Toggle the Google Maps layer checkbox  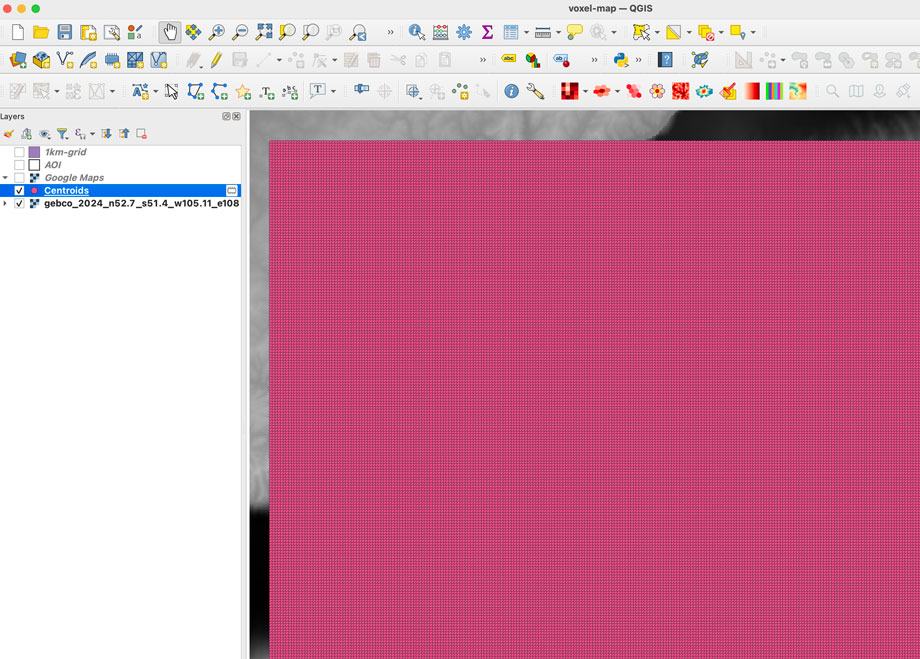point(19,178)
